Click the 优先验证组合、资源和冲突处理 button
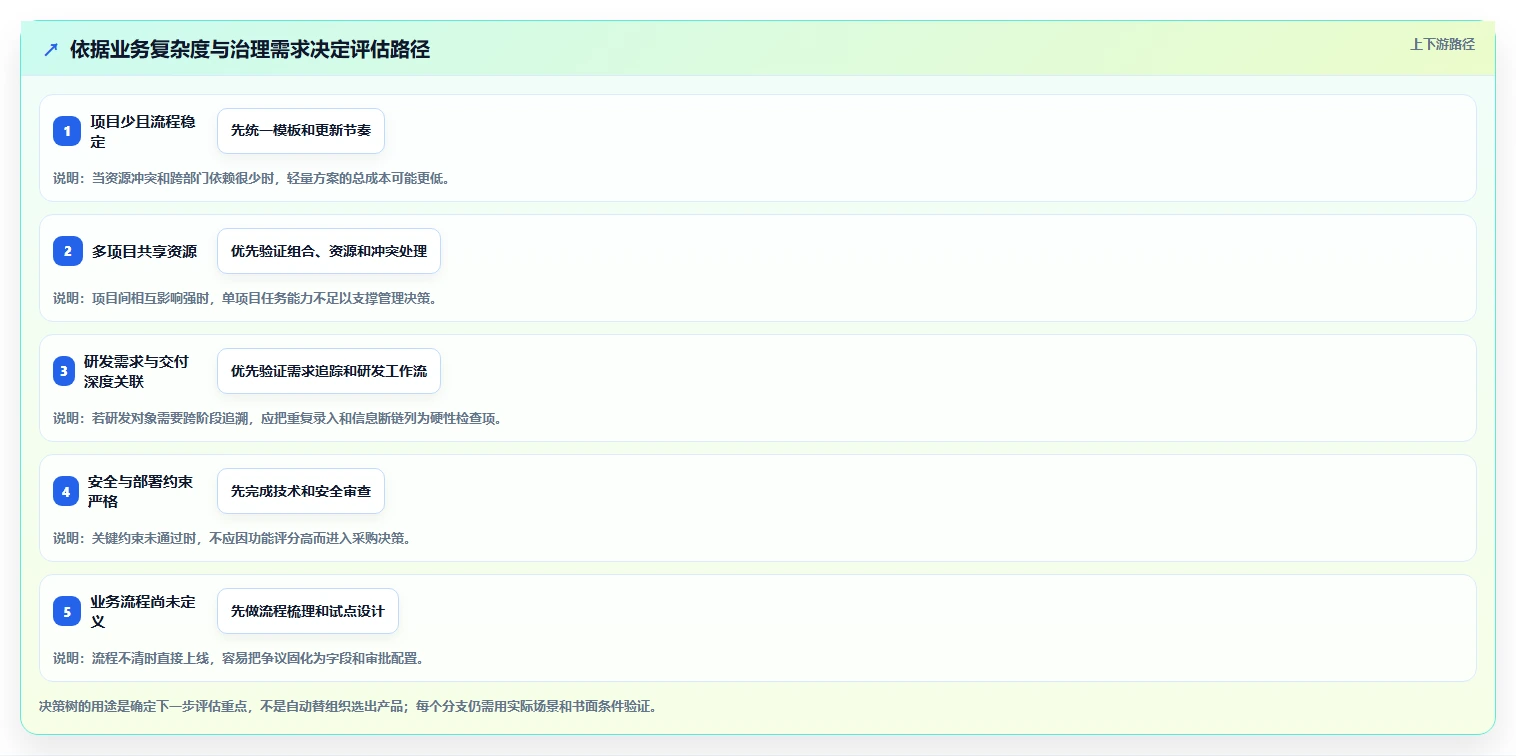This screenshot has width=1516, height=756. tap(329, 251)
